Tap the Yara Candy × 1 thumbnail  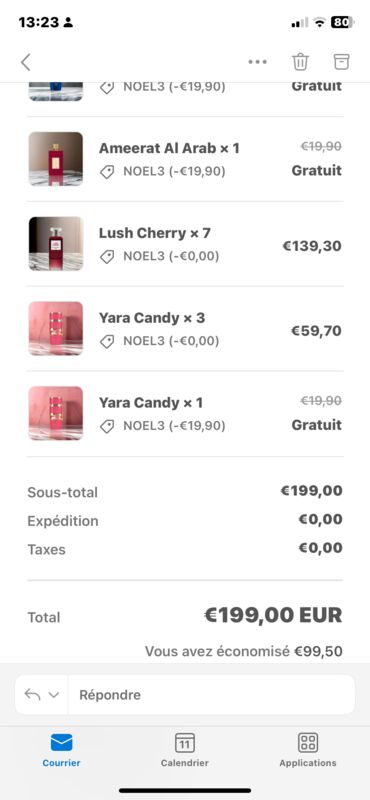click(x=56, y=413)
